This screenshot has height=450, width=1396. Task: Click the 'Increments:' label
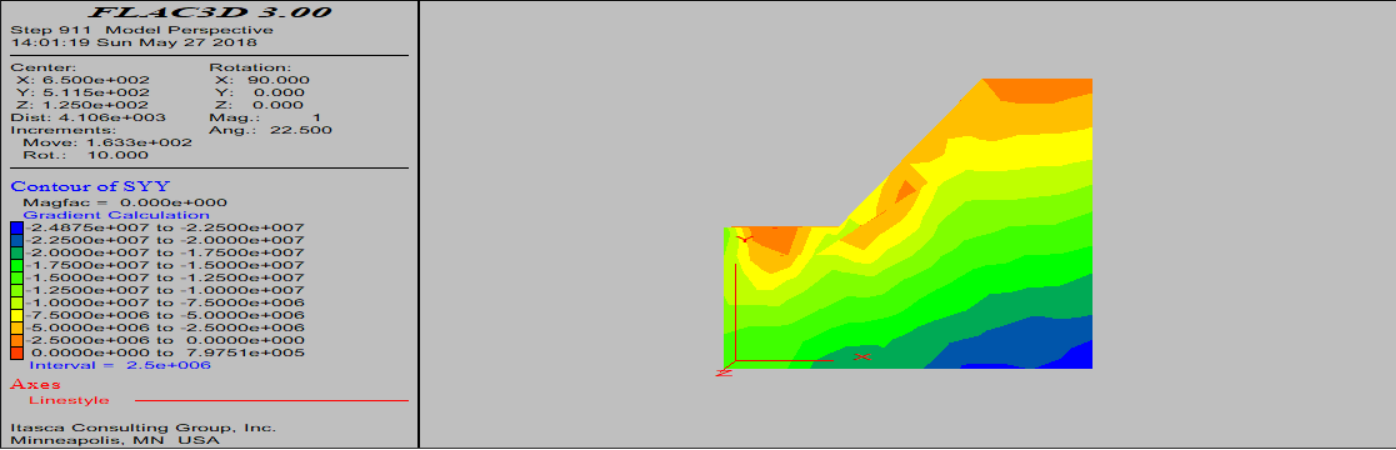pos(63,130)
